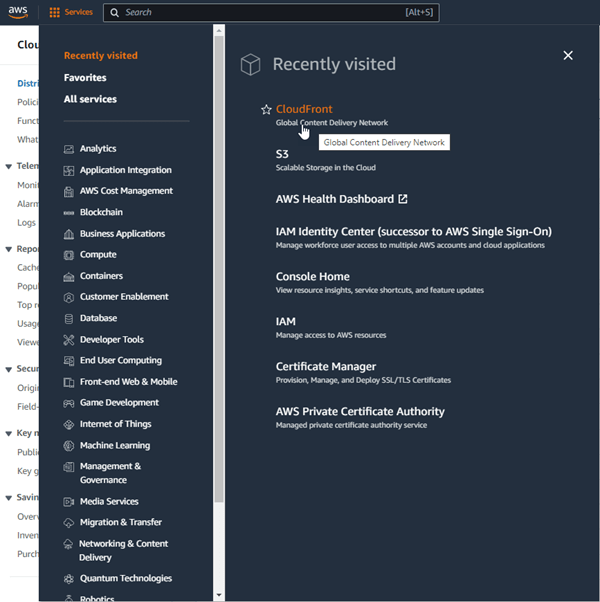
Task: Open the Compute service category
Action: pos(98,255)
